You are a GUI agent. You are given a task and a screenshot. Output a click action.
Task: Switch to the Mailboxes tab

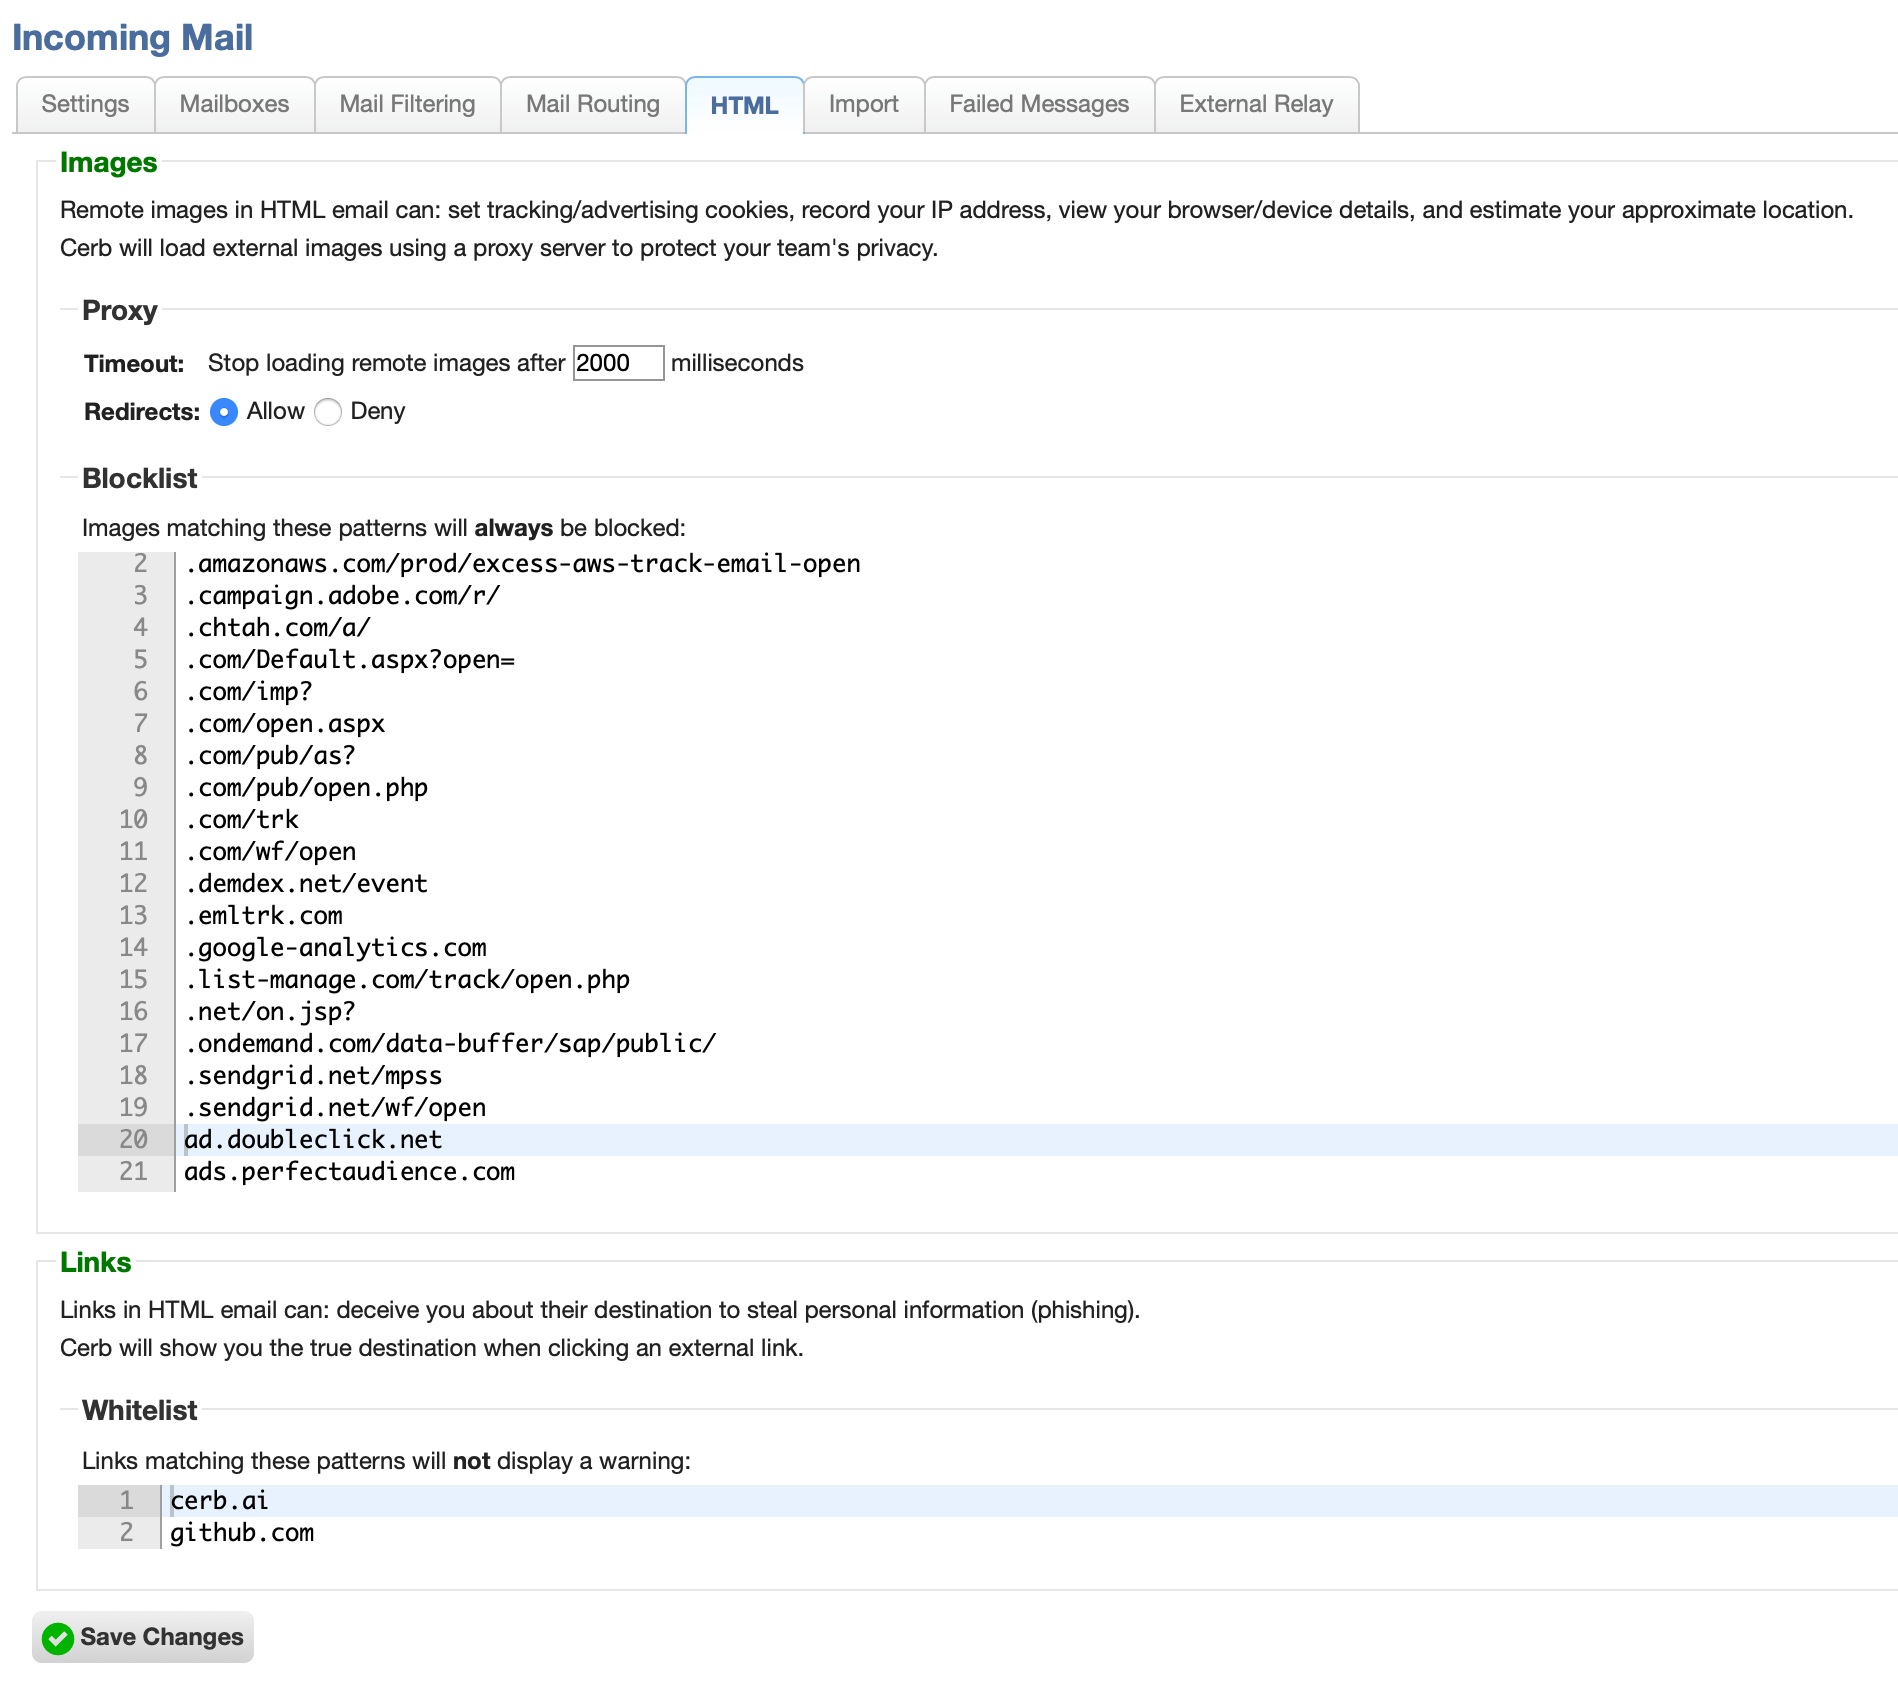tap(234, 104)
